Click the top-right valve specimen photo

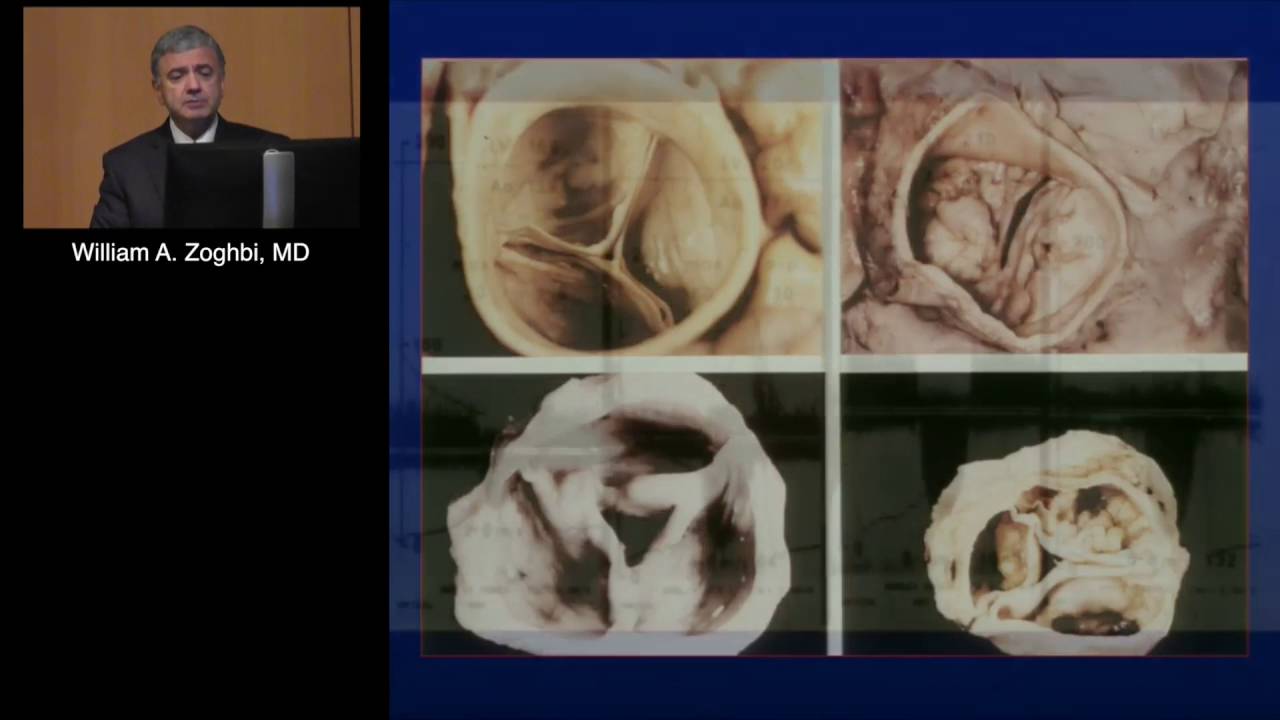[x=1044, y=206]
